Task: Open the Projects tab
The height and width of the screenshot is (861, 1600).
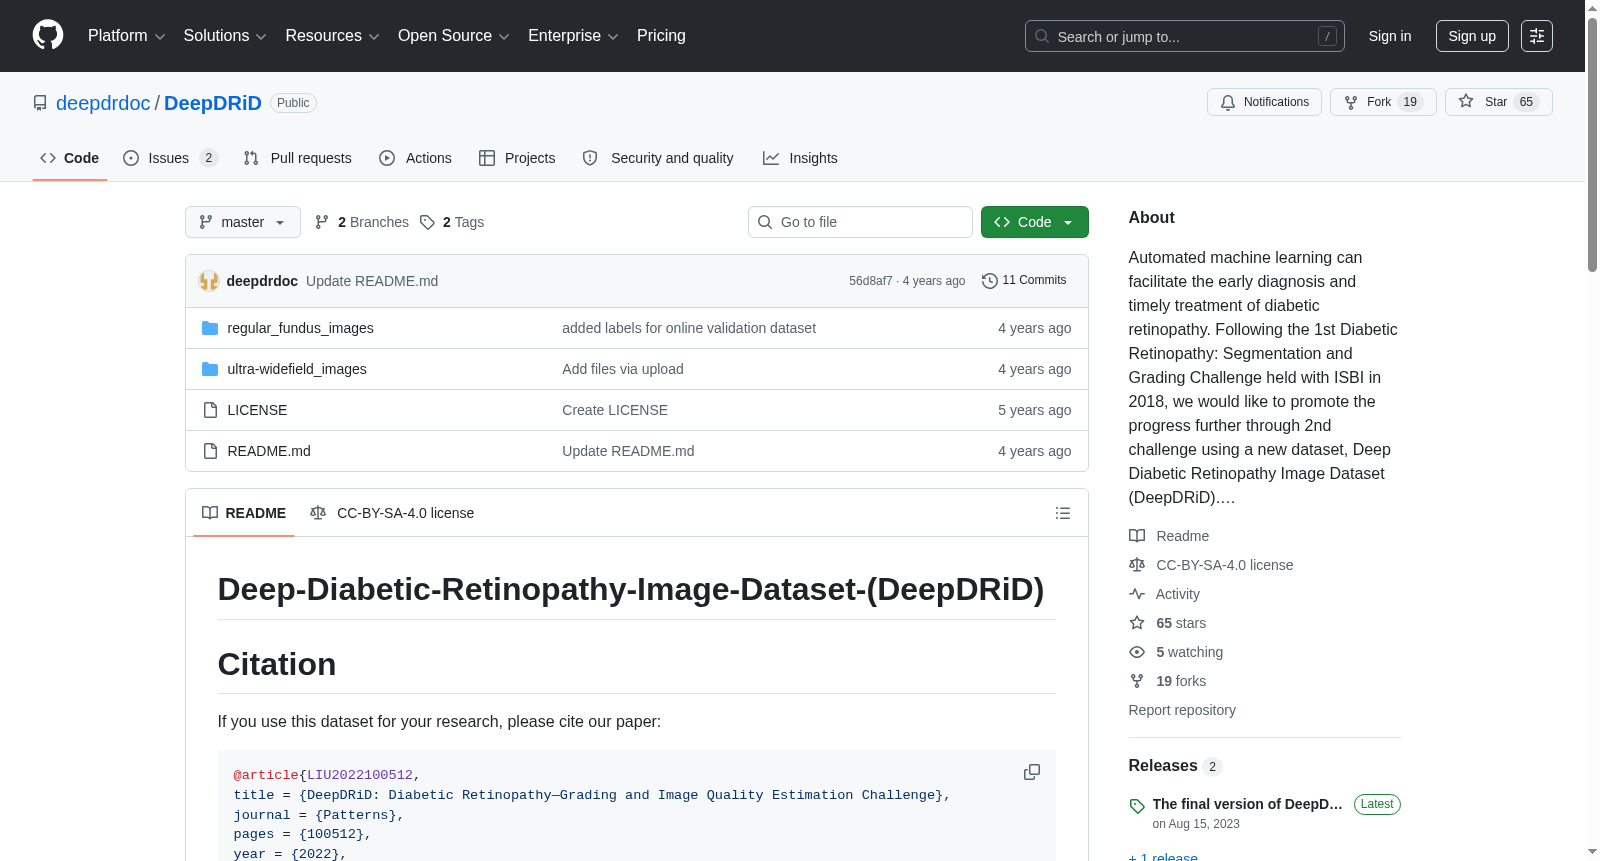Action: pos(517,158)
